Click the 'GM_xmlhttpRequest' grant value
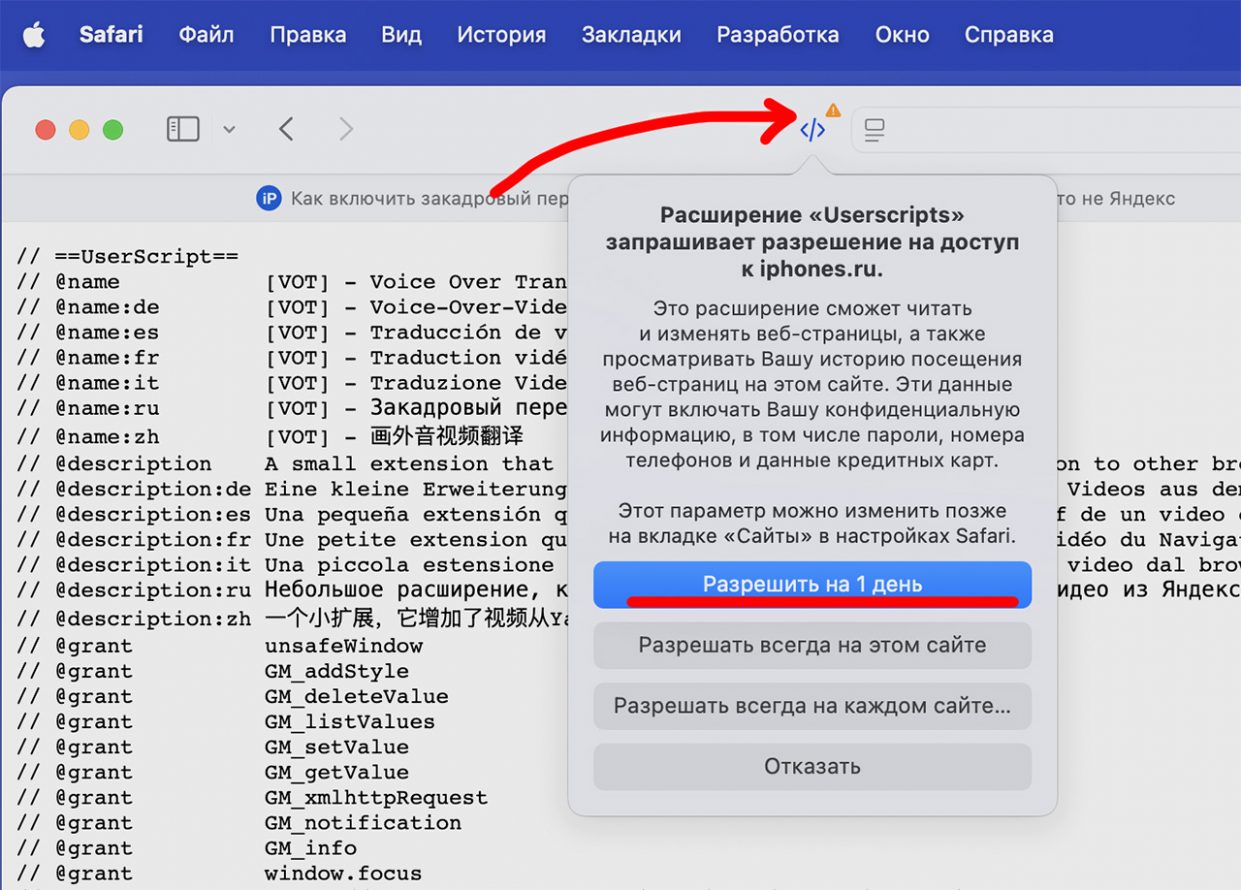 point(376,797)
